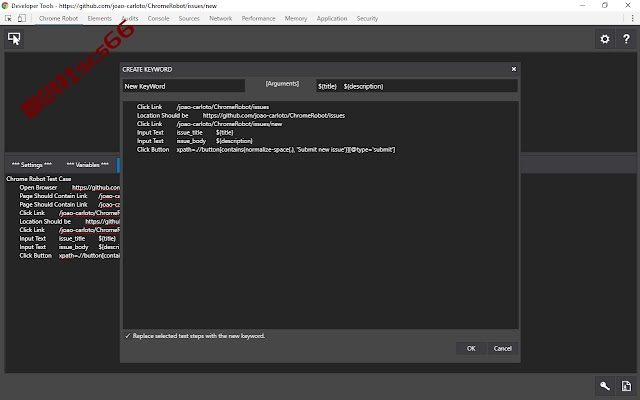Open the help question mark icon
Screen dimensions: 640x400
coord(626,39)
